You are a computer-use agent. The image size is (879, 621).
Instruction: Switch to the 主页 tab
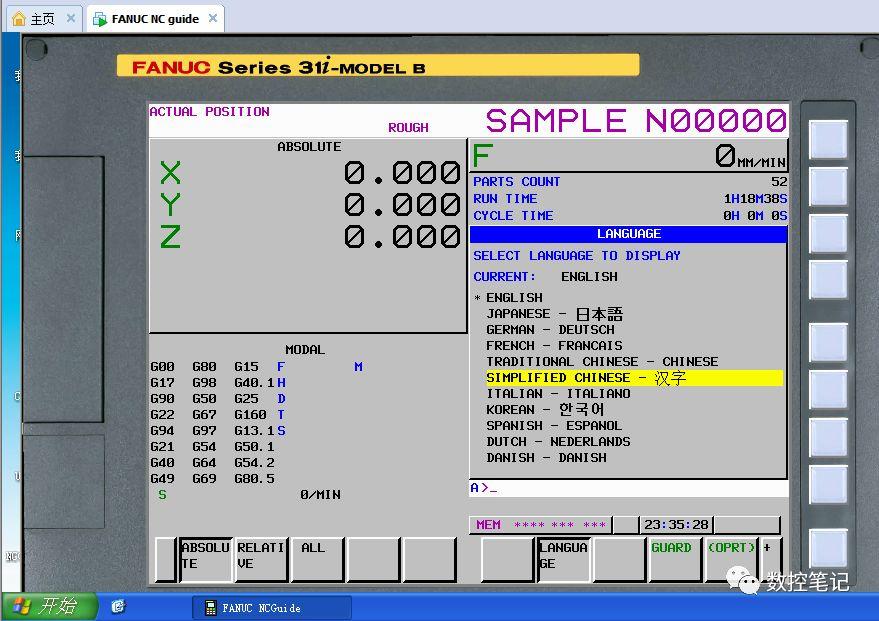(x=40, y=17)
